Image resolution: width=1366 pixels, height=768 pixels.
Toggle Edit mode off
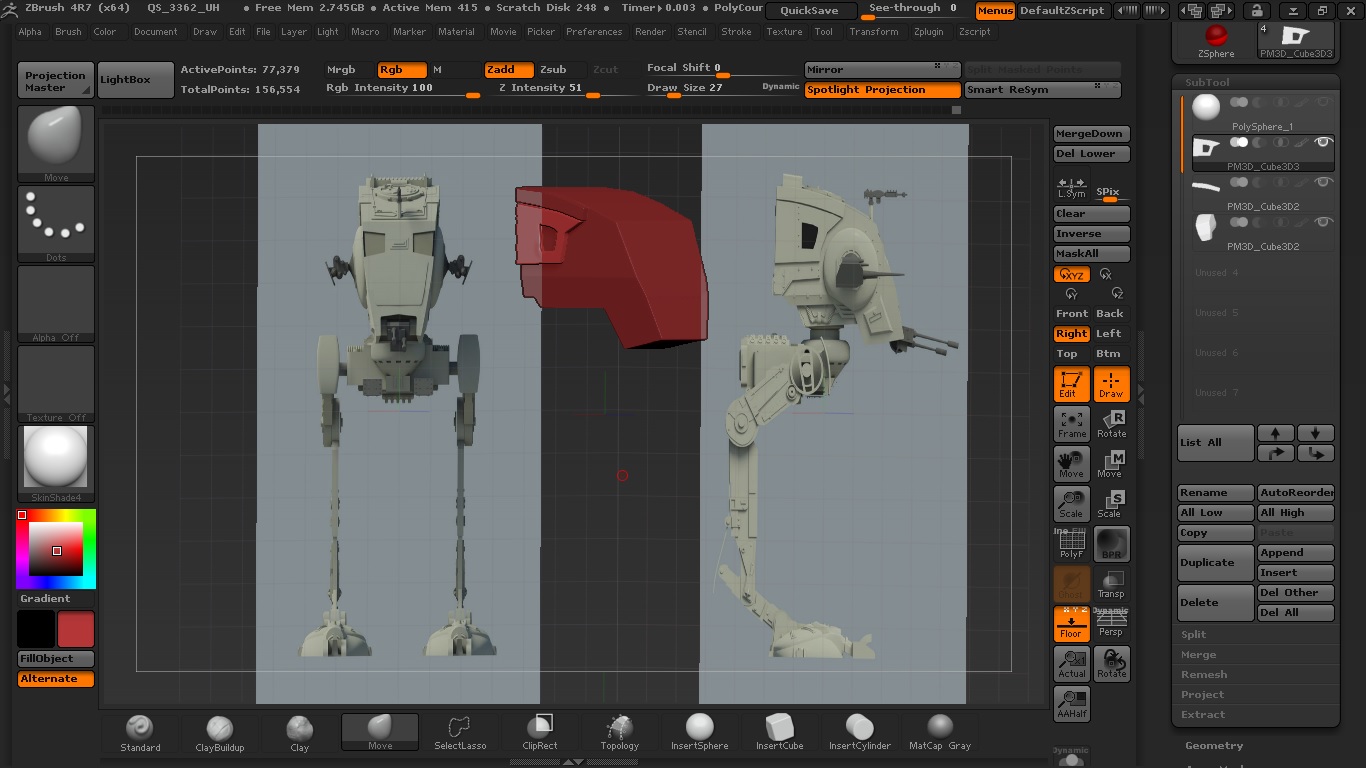(1072, 384)
